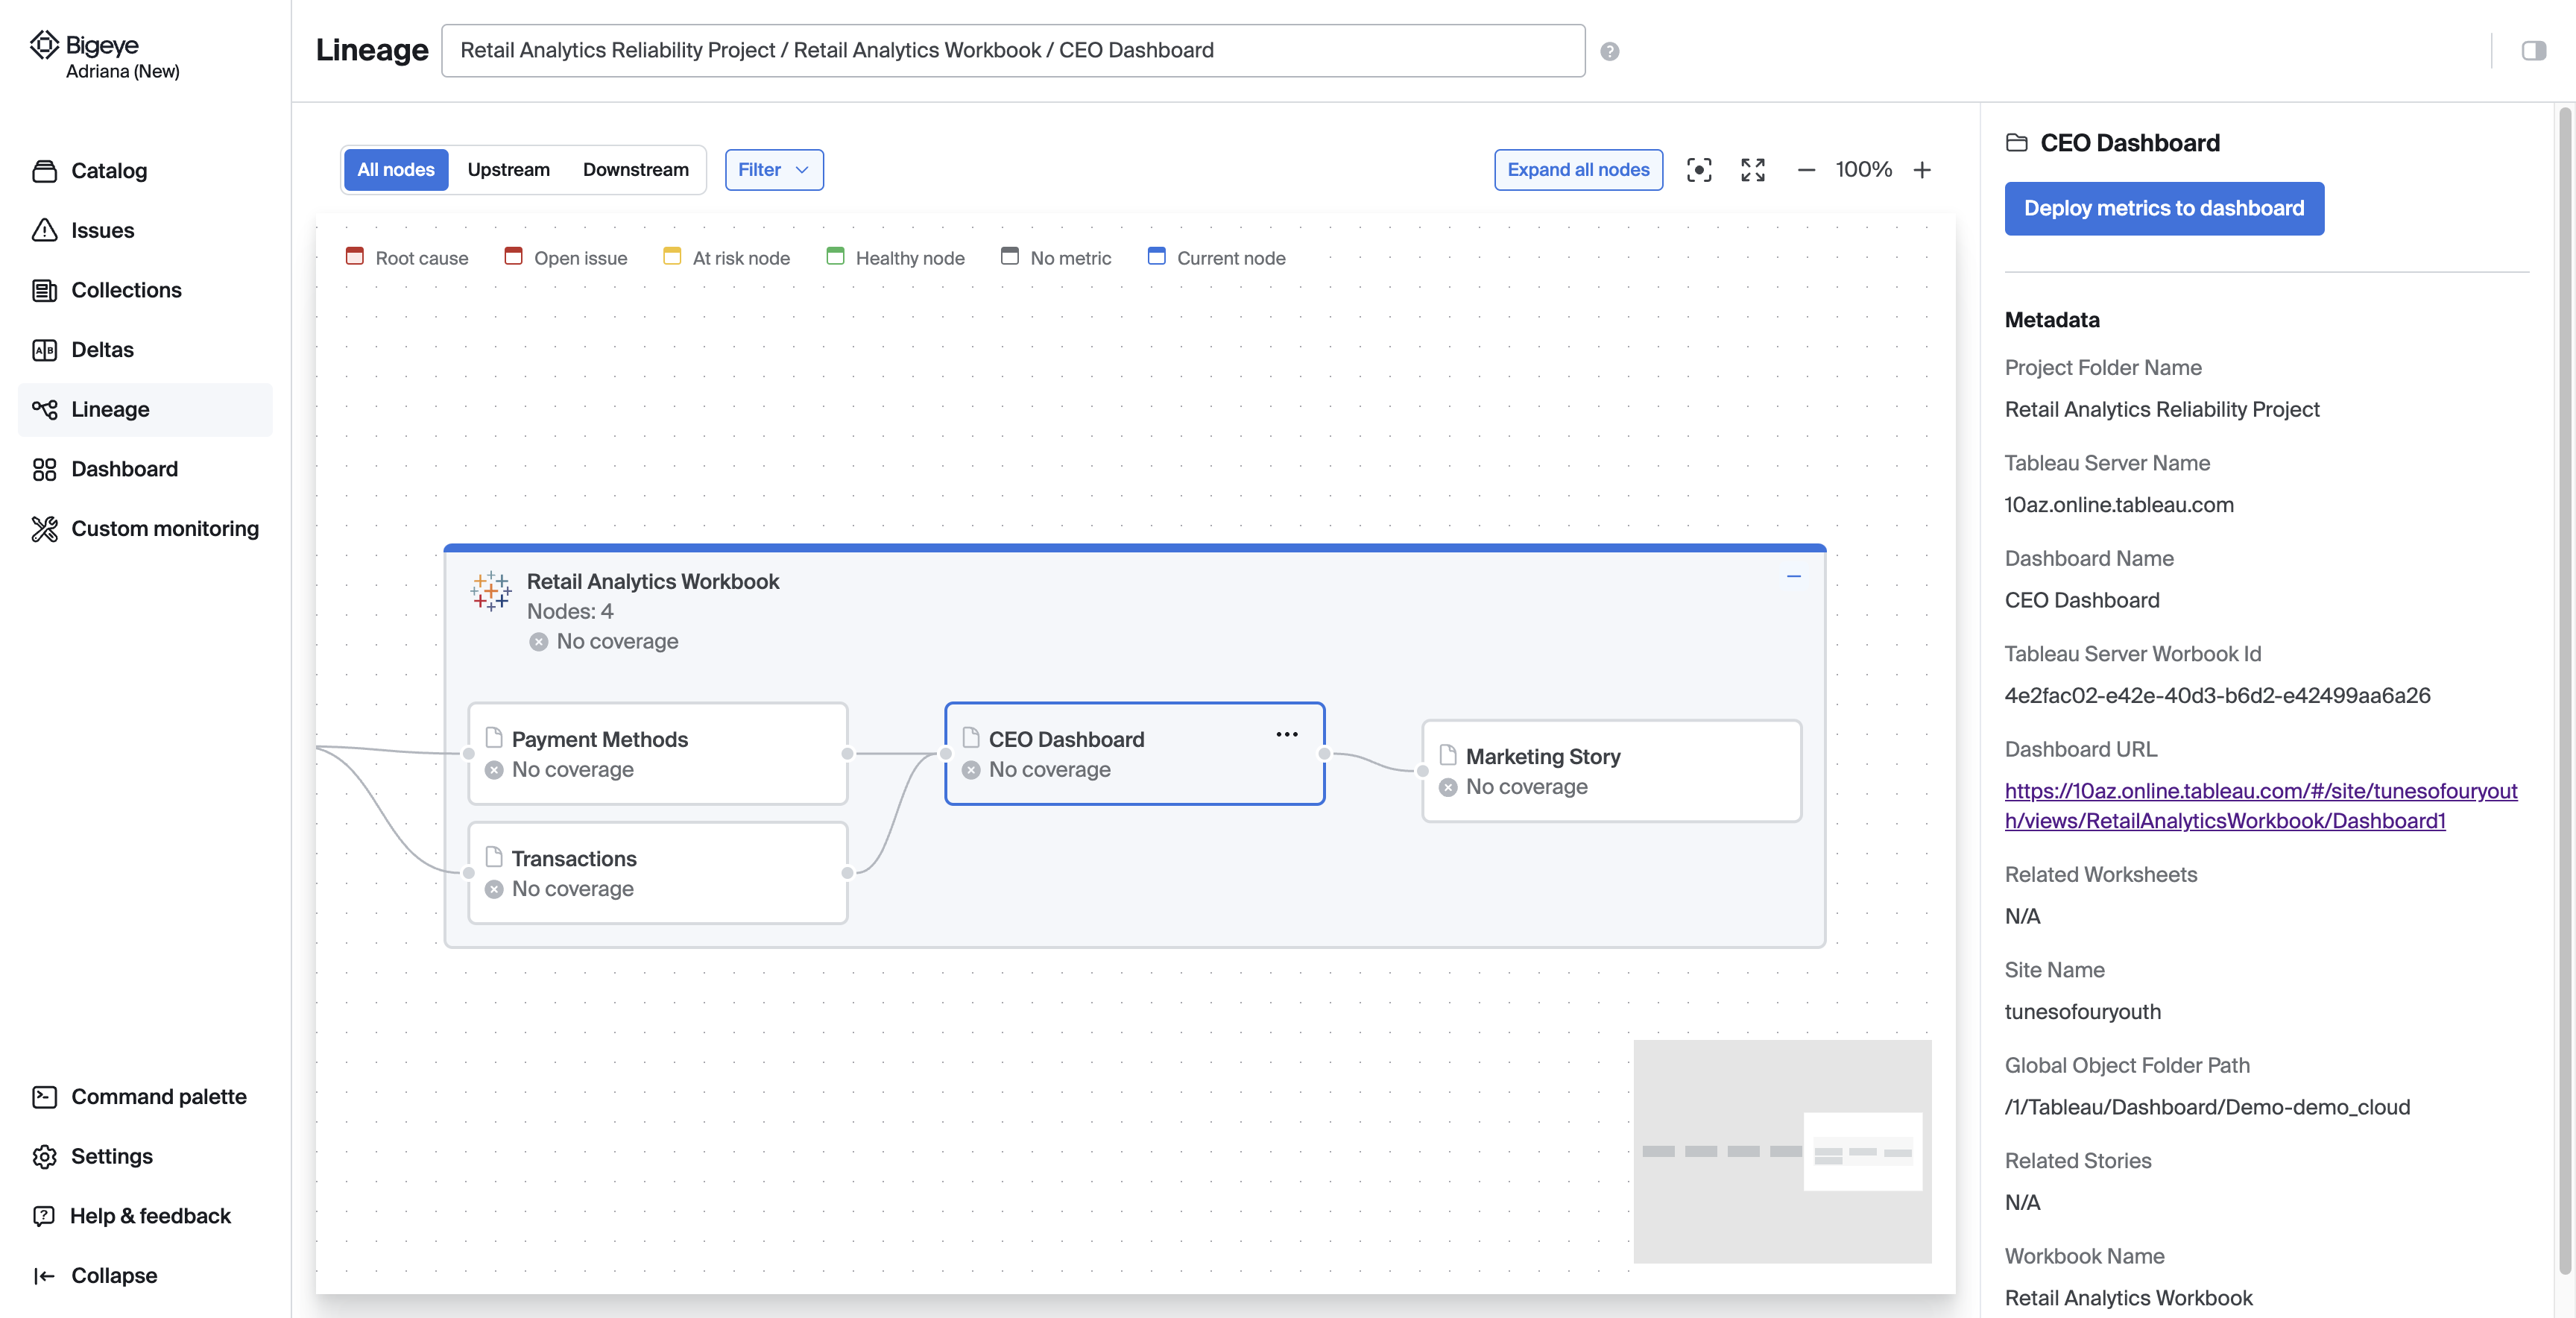
Task: Click the 100% zoom level text
Action: tap(1863, 170)
